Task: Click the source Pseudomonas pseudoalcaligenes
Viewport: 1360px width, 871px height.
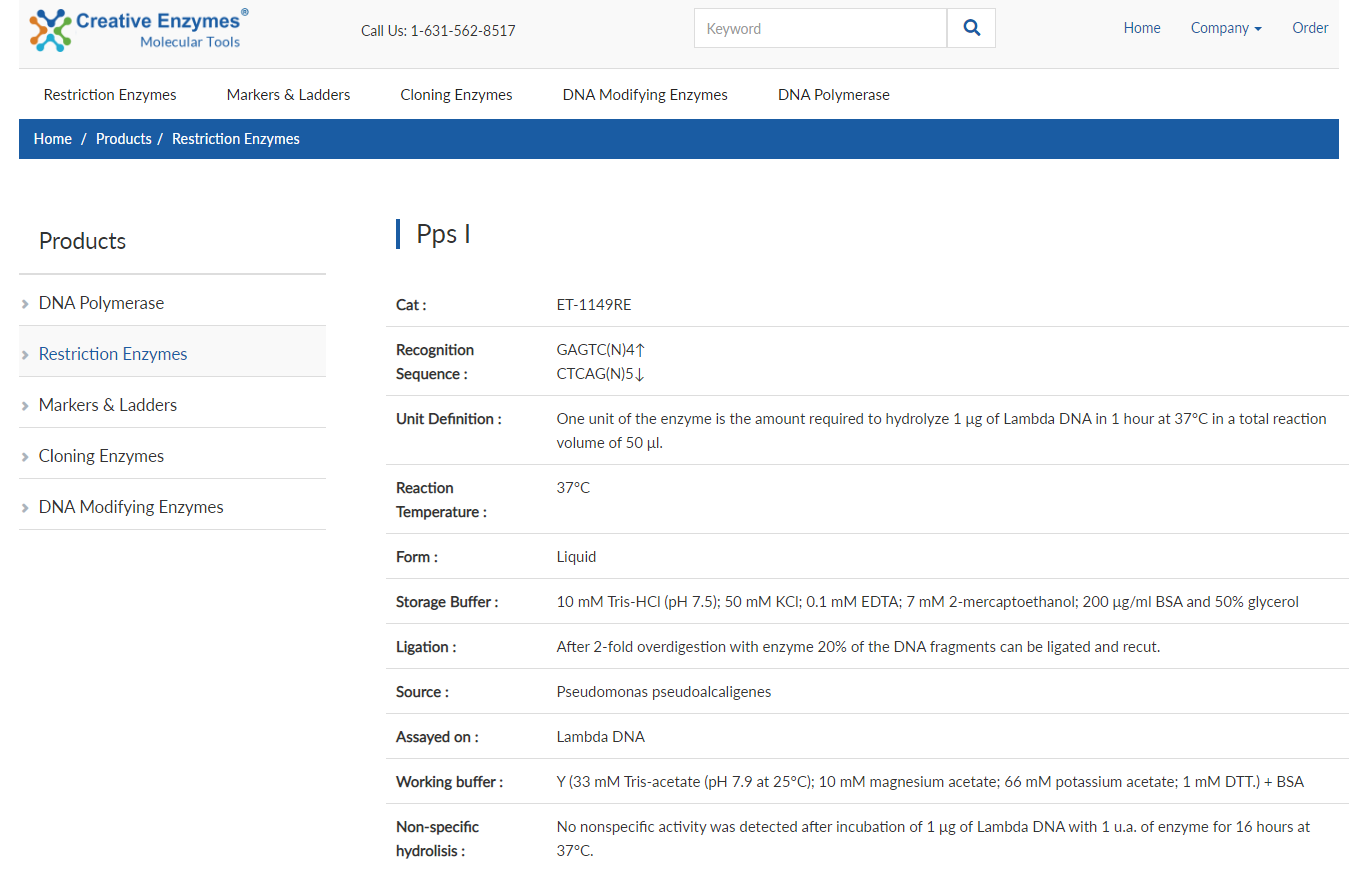Action: [664, 692]
